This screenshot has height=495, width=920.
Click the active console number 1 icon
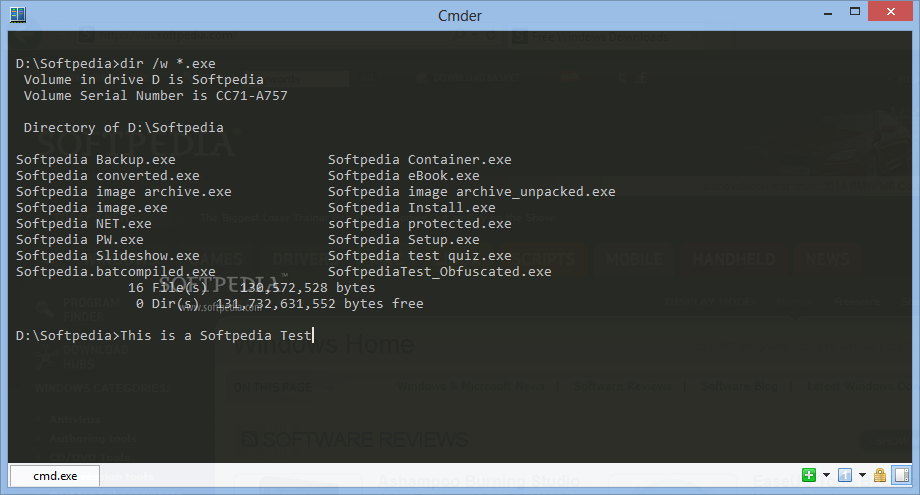coord(845,475)
